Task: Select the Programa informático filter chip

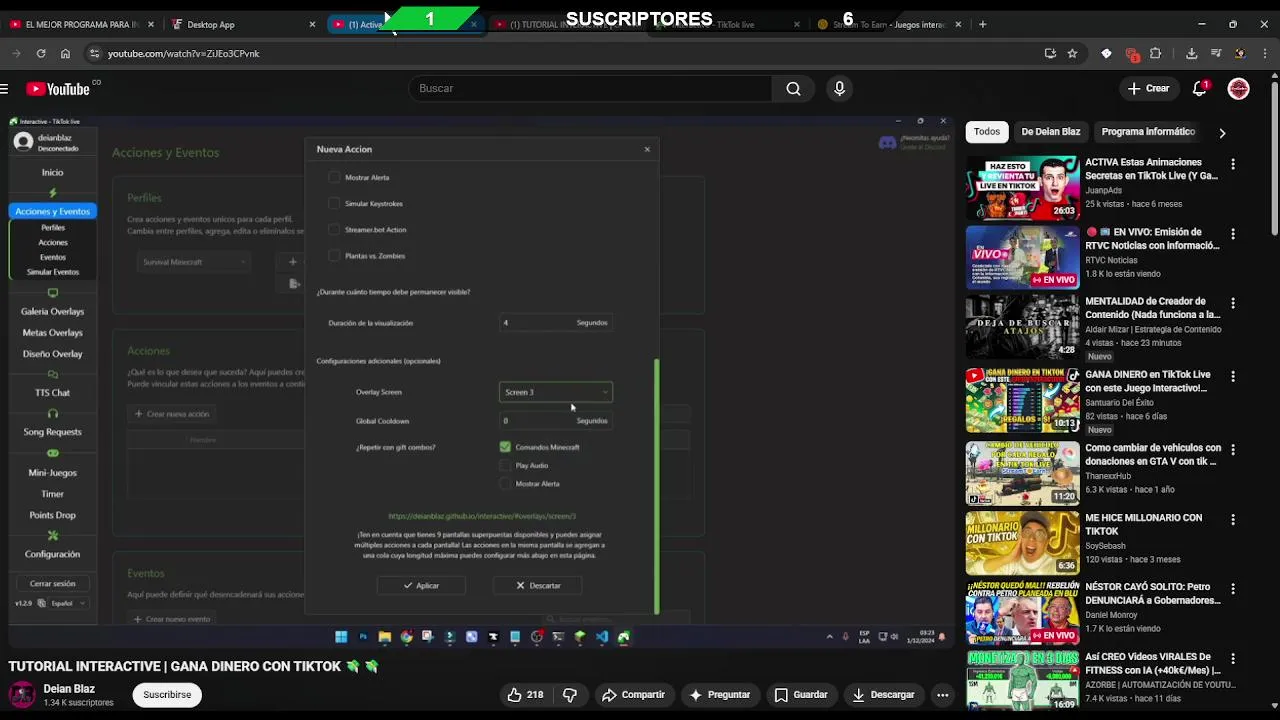Action: [x=1148, y=131]
